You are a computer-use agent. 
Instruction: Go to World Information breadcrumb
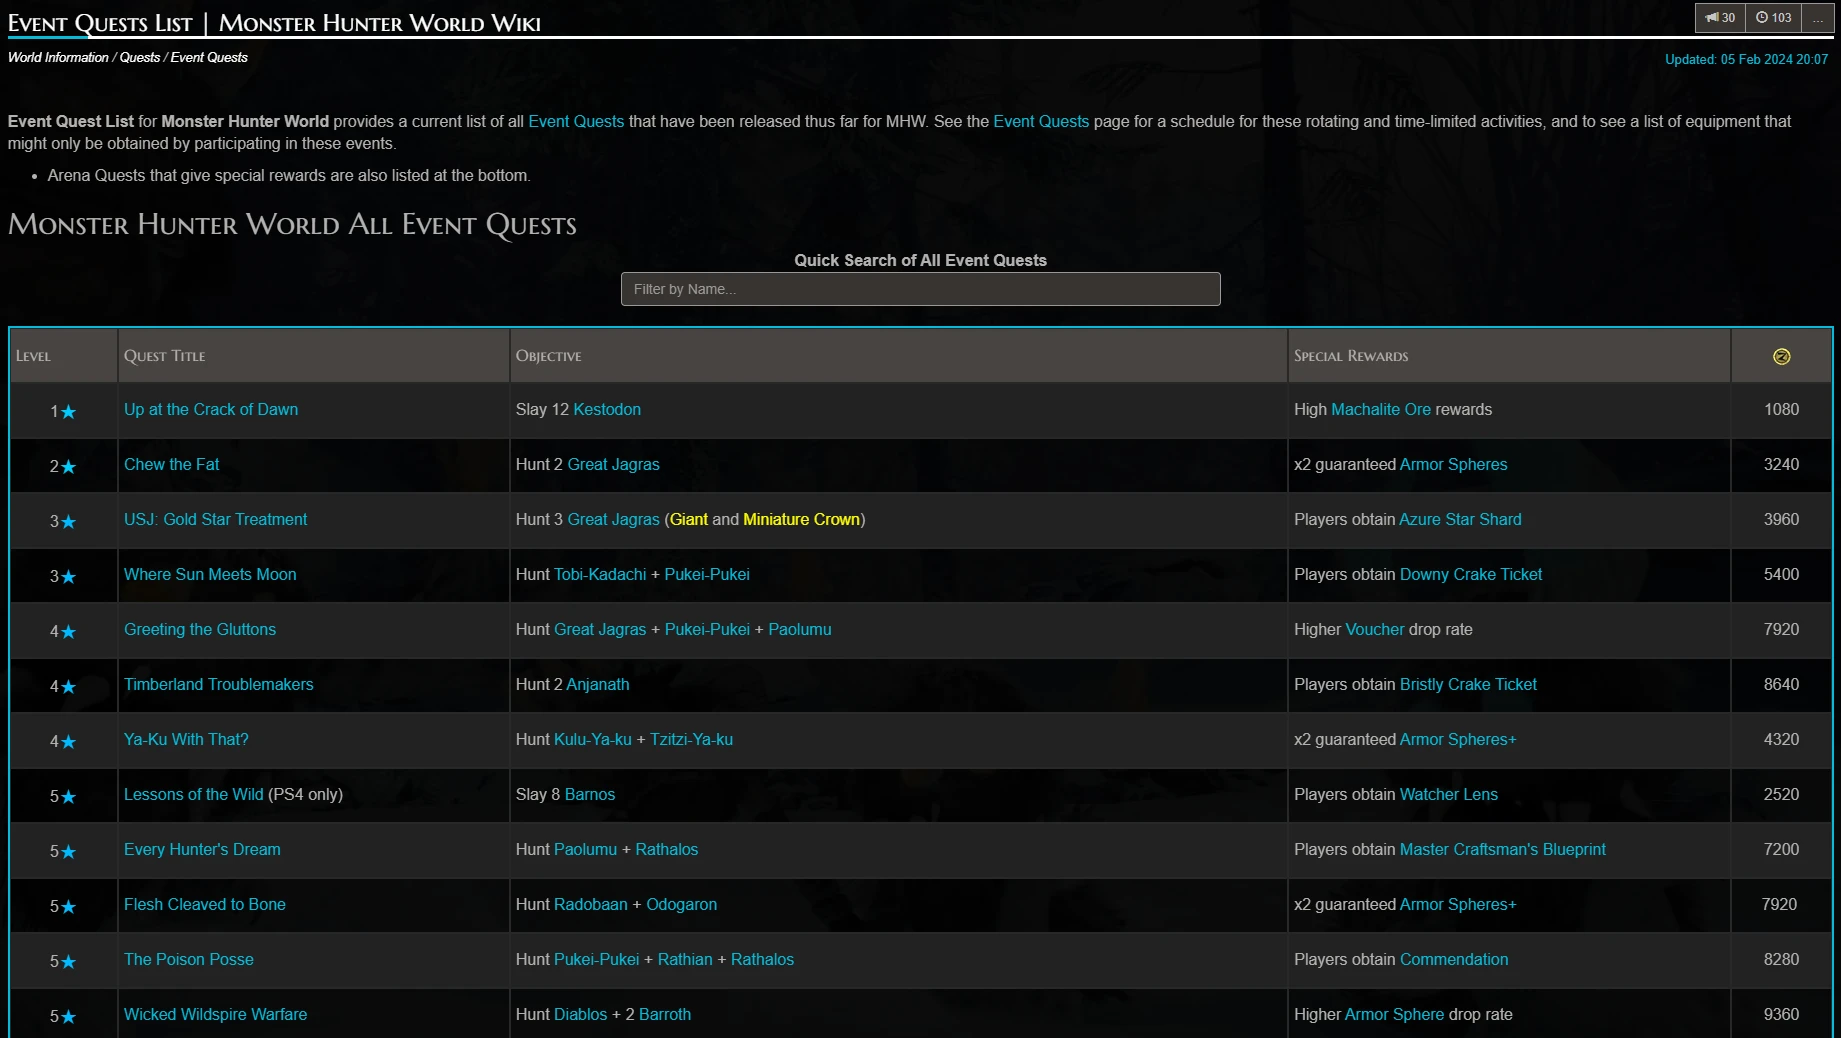click(58, 57)
